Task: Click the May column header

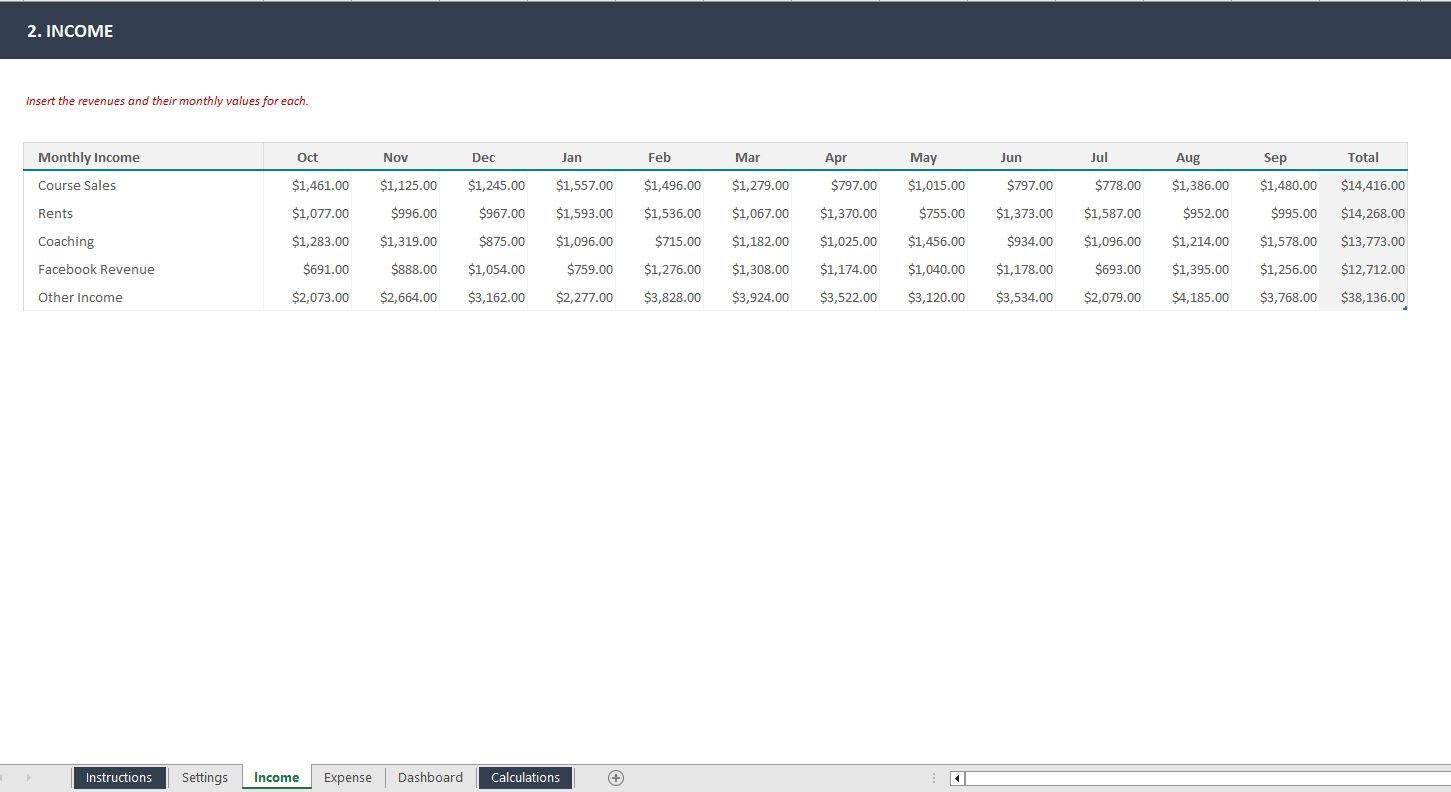Action: 924,157
